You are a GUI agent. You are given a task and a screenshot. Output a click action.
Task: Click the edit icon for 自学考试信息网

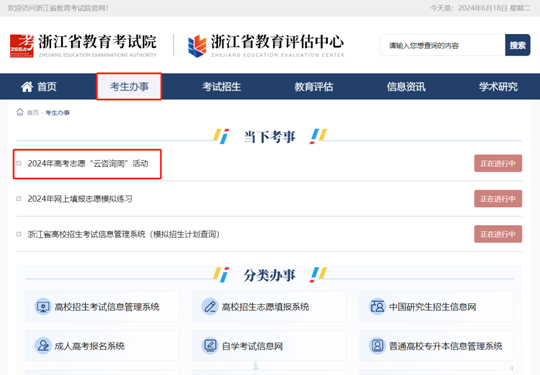210,345
